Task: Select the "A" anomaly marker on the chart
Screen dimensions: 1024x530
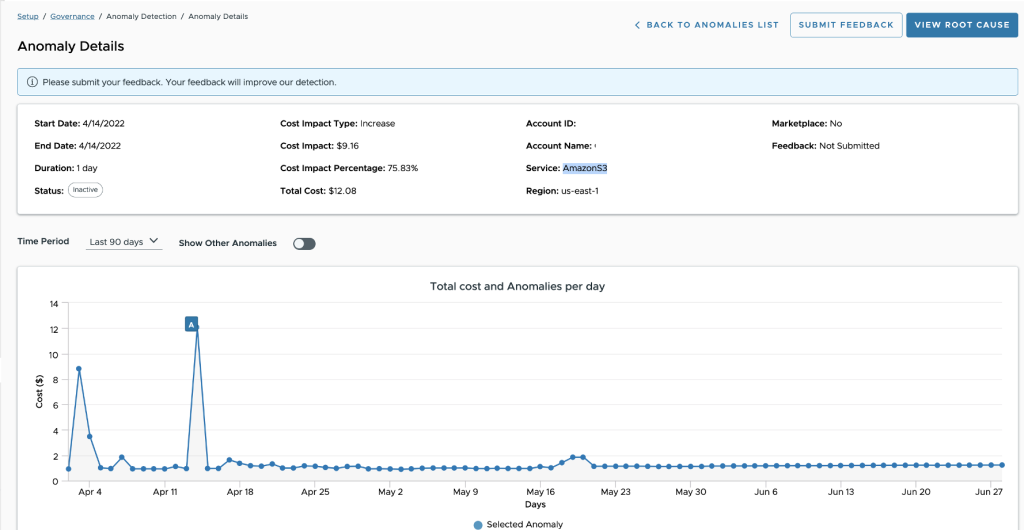Action: tap(191, 324)
